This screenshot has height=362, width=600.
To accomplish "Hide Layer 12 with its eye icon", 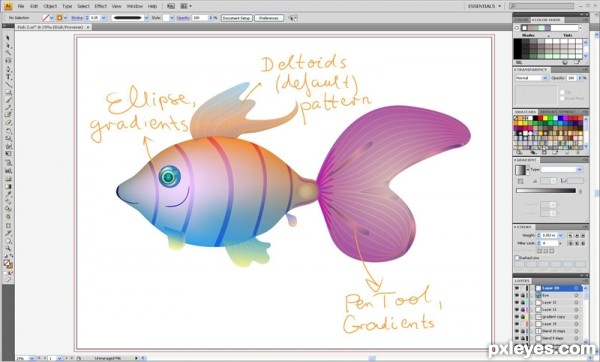I will (517, 303).
